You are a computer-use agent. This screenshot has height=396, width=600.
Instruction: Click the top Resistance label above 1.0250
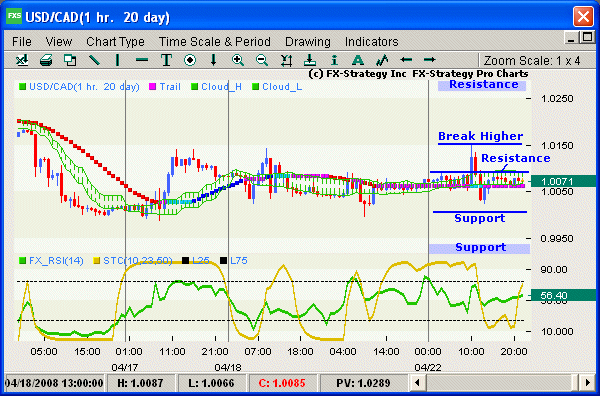coord(484,85)
